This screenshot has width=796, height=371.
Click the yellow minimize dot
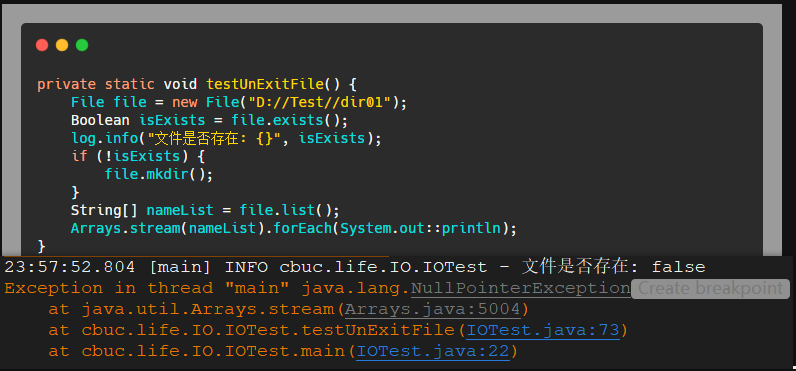click(x=62, y=45)
